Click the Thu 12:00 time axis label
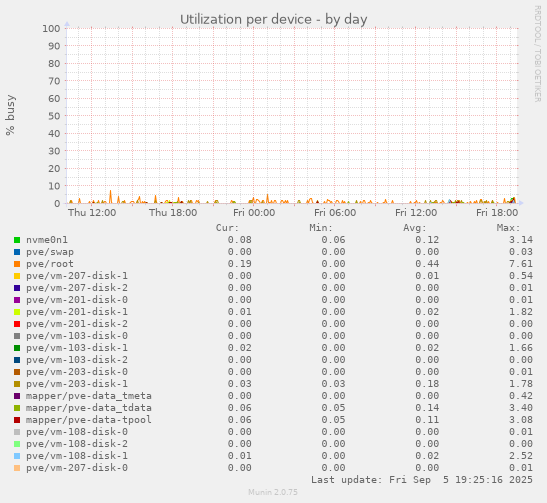This screenshot has width=547, height=503. click(92, 212)
